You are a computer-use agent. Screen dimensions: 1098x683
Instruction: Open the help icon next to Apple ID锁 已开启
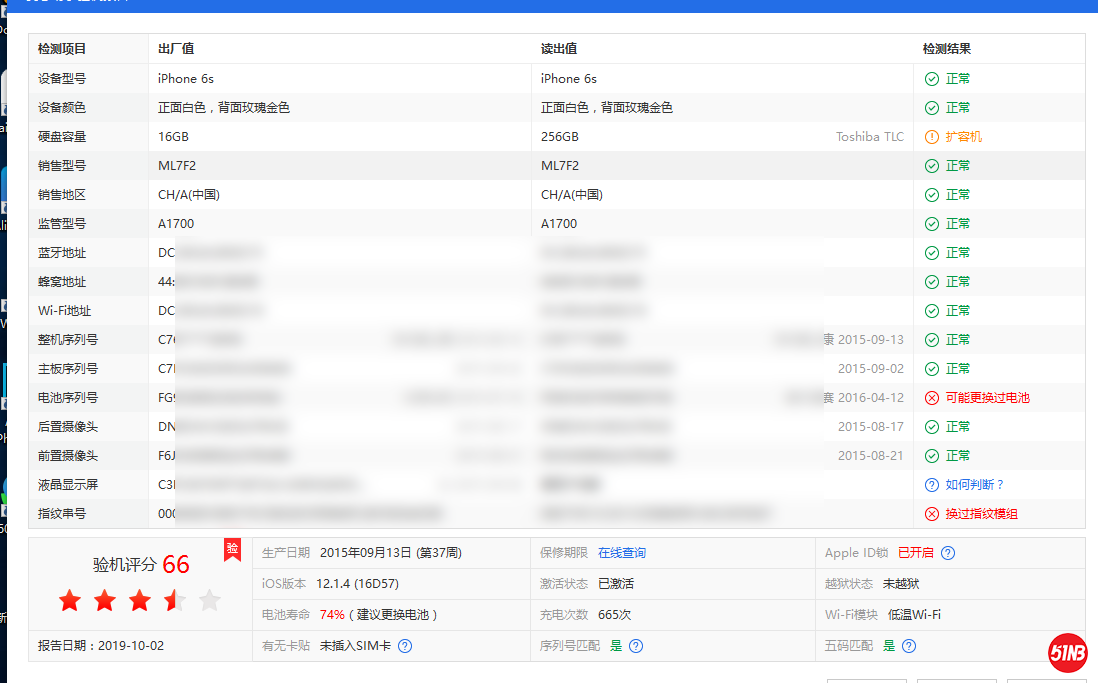(946, 552)
